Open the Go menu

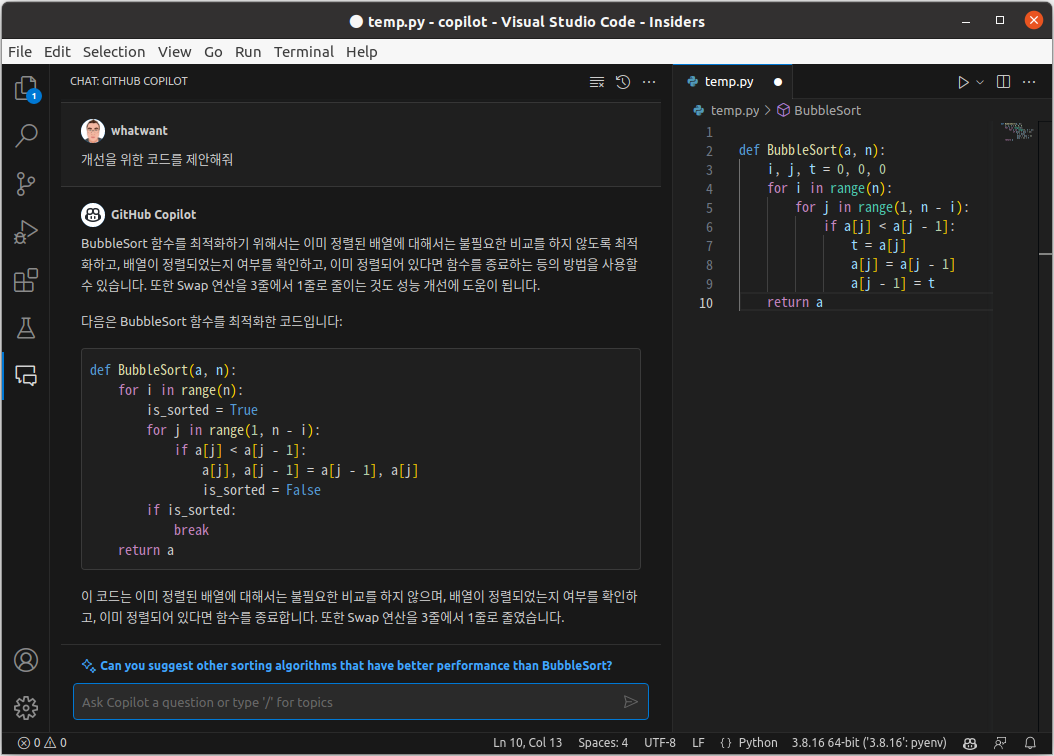click(213, 52)
